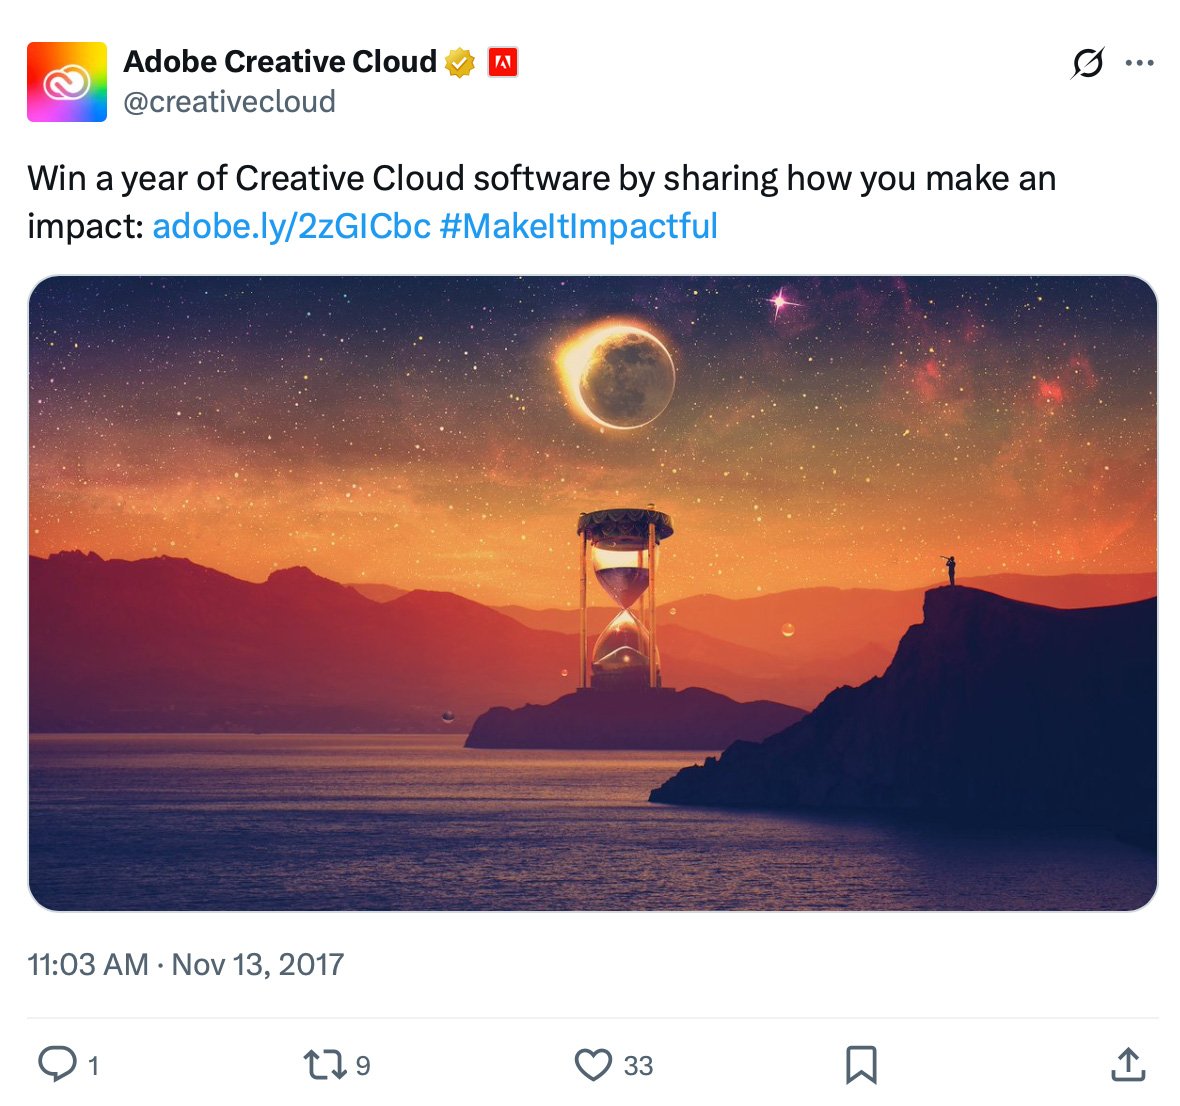Like the tweet

click(x=592, y=1065)
